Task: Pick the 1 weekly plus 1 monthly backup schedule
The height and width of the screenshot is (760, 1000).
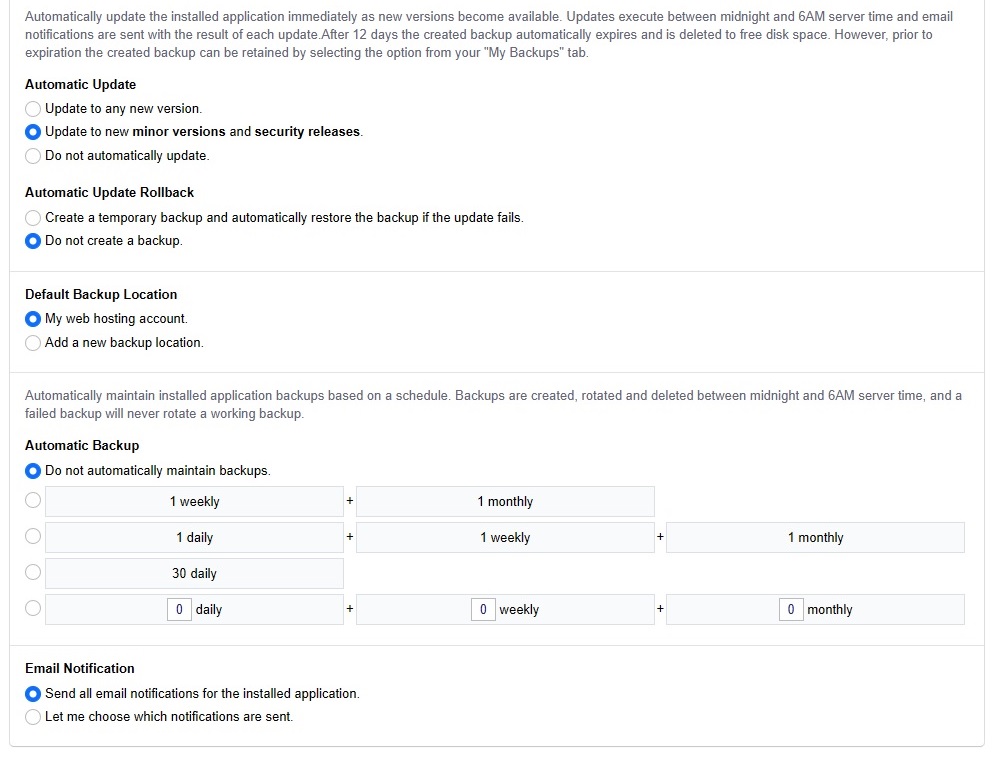Action: [x=32, y=500]
